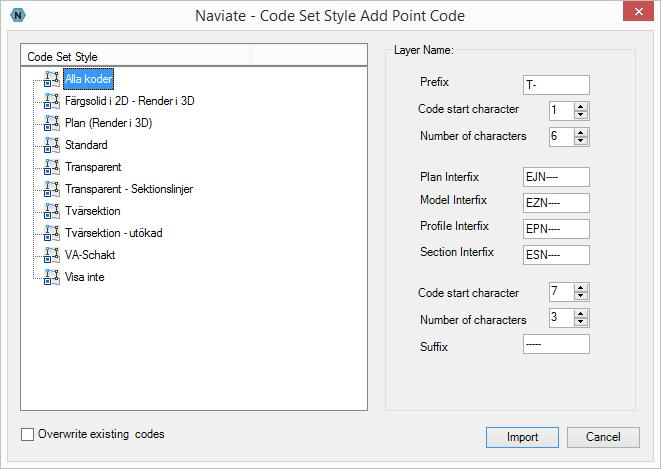The height and width of the screenshot is (469, 661).
Task: Click the Alla koder code set icon
Action: (52, 79)
